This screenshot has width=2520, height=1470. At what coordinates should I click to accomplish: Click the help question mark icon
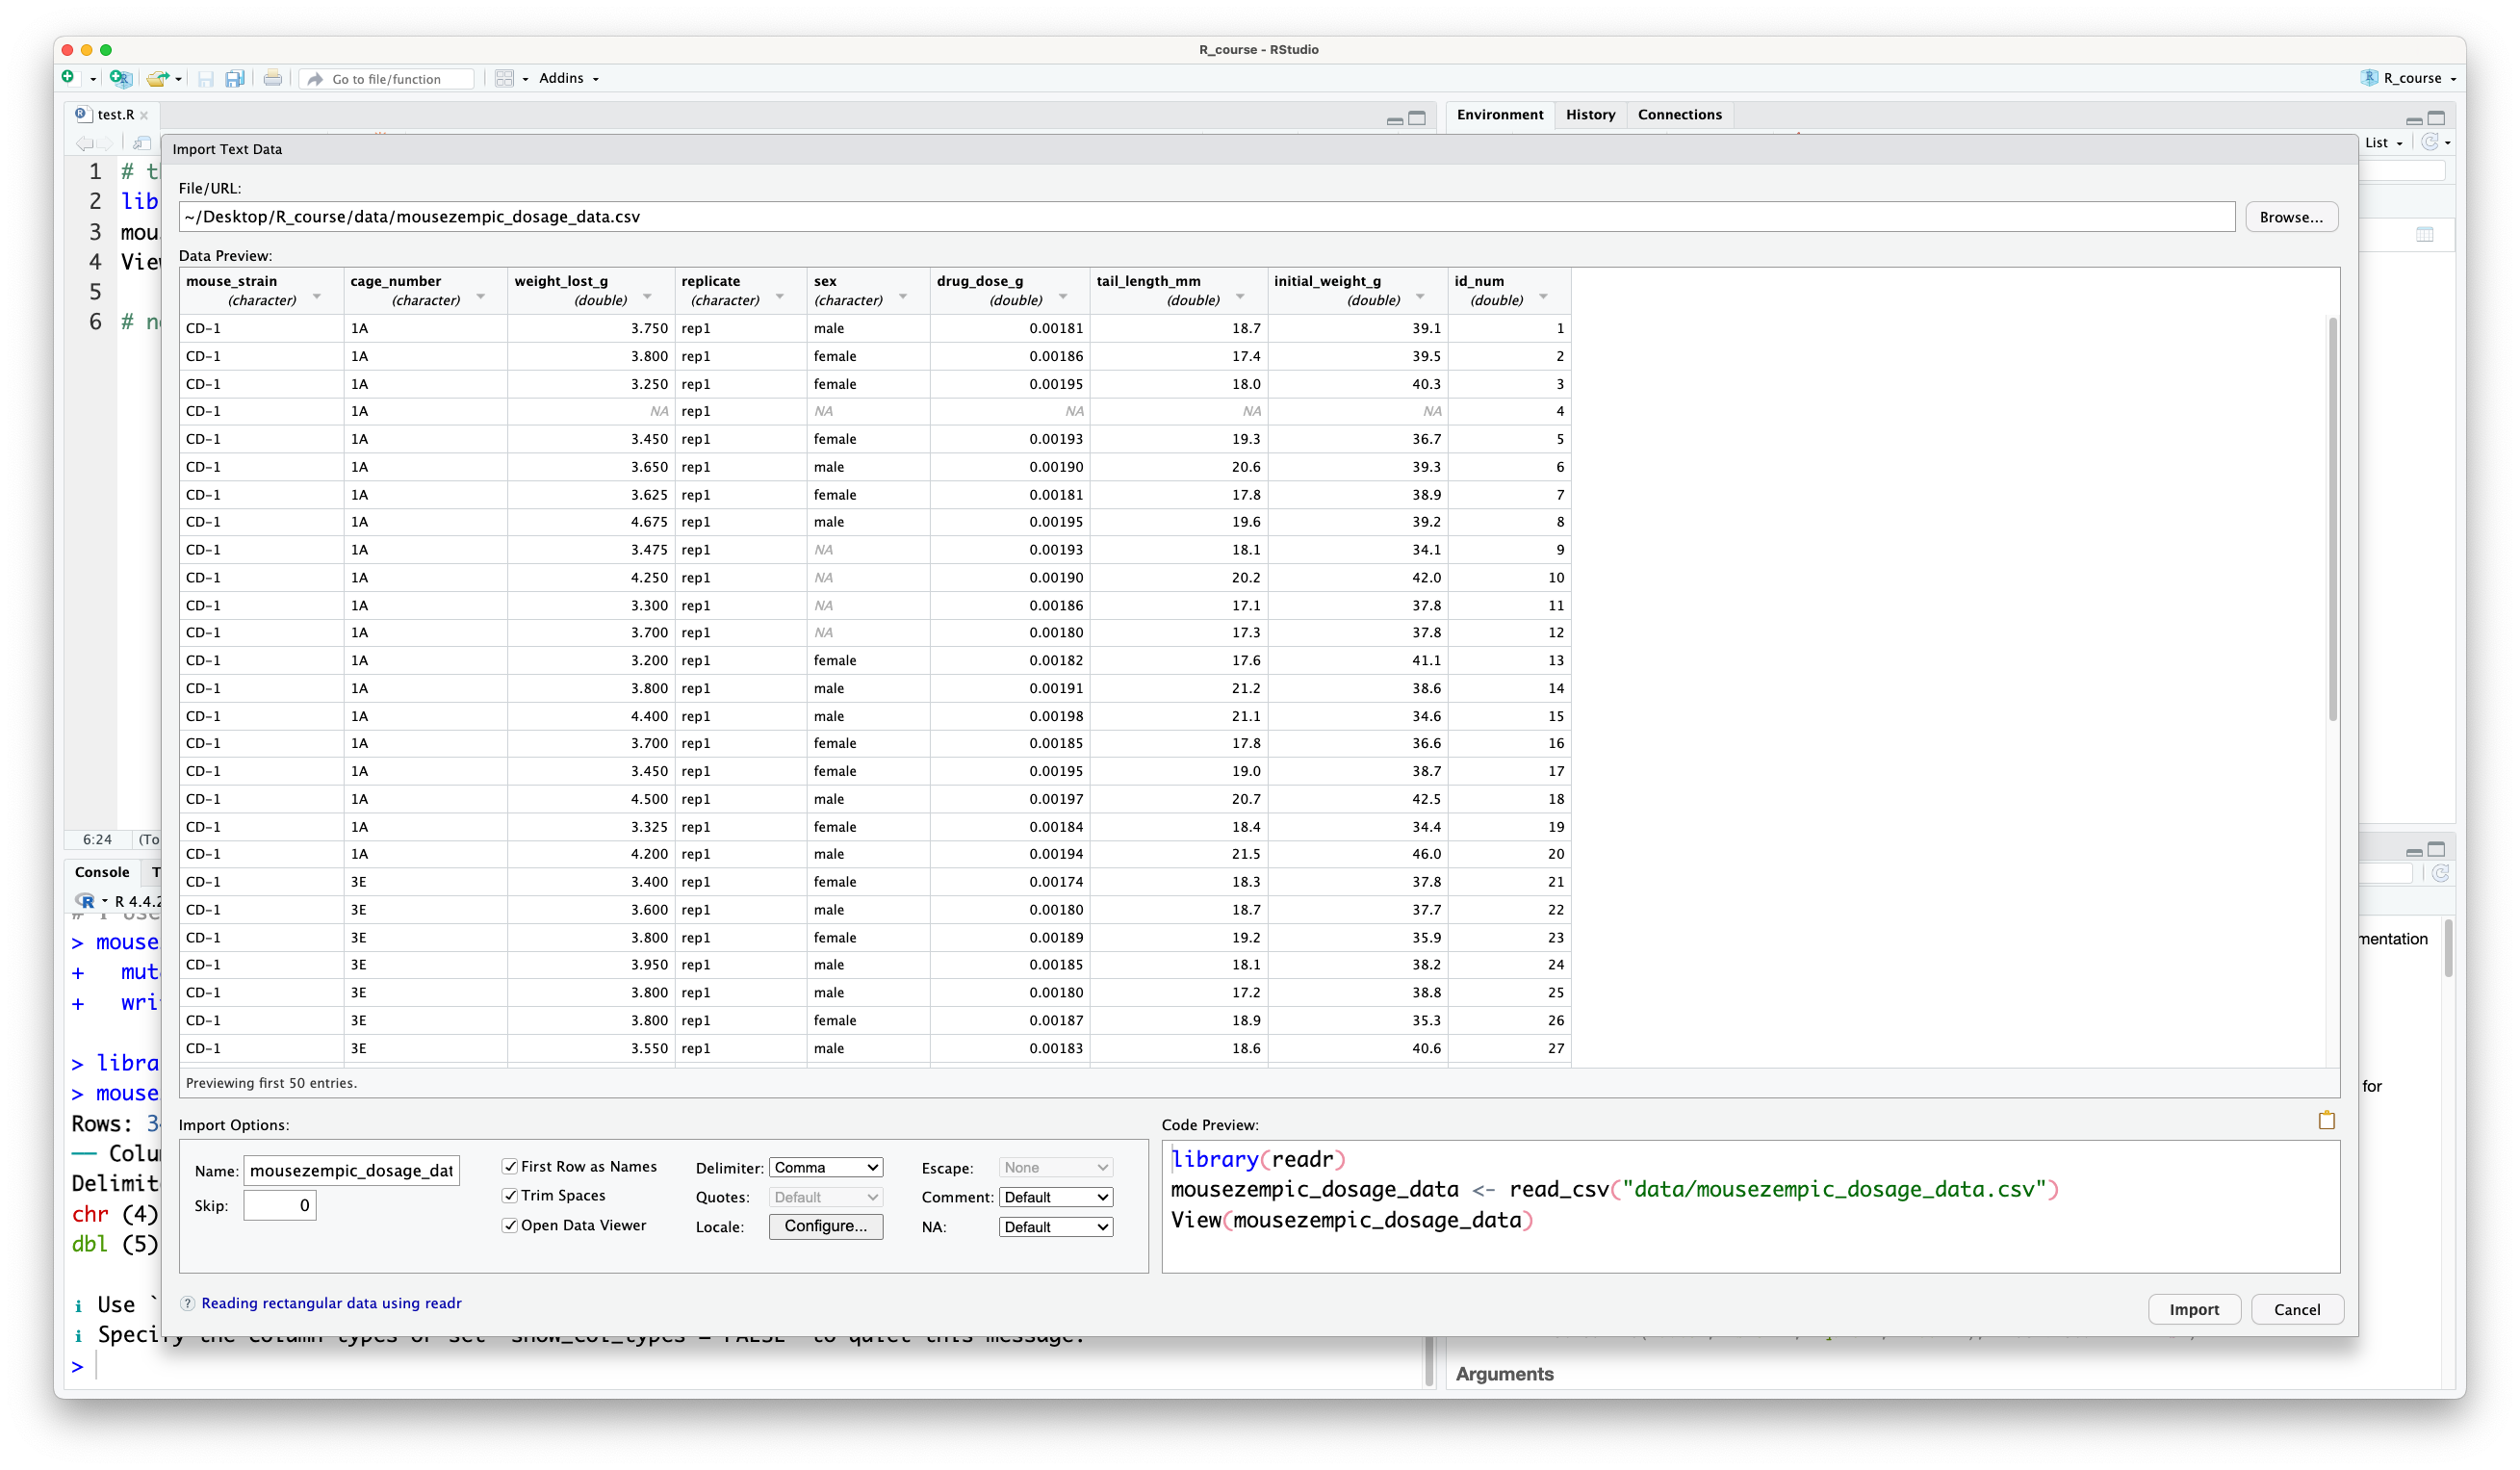point(187,1303)
